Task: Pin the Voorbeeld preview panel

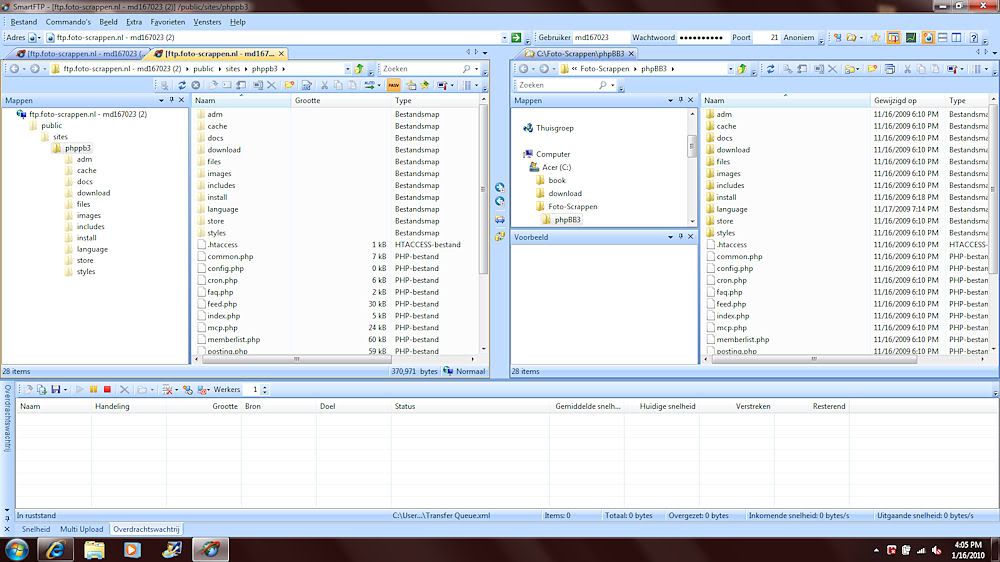Action: click(680, 237)
